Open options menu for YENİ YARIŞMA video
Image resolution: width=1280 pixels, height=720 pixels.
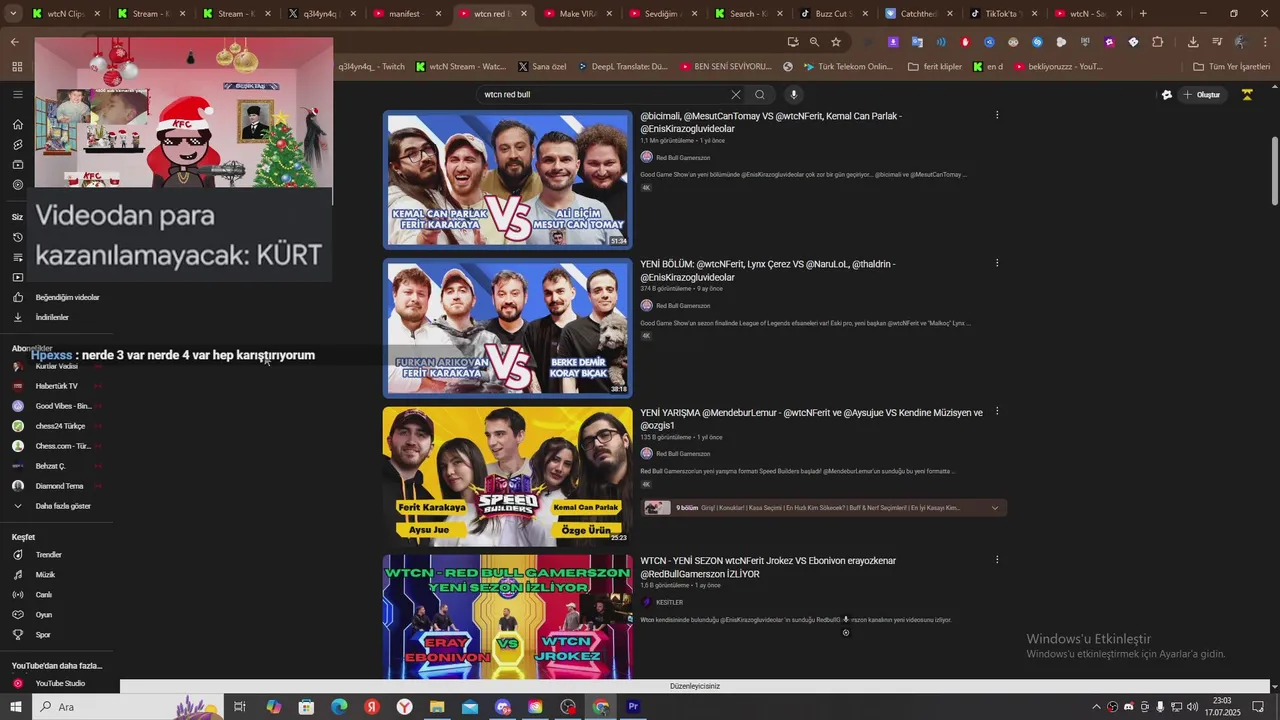coord(997,411)
